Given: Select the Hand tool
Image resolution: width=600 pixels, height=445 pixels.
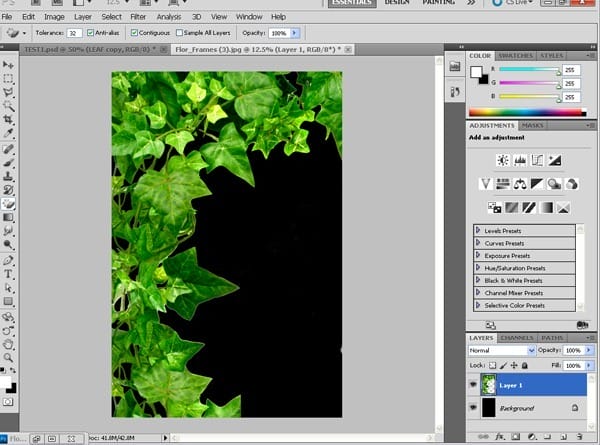Looking at the screenshot, I should click(x=8, y=344).
